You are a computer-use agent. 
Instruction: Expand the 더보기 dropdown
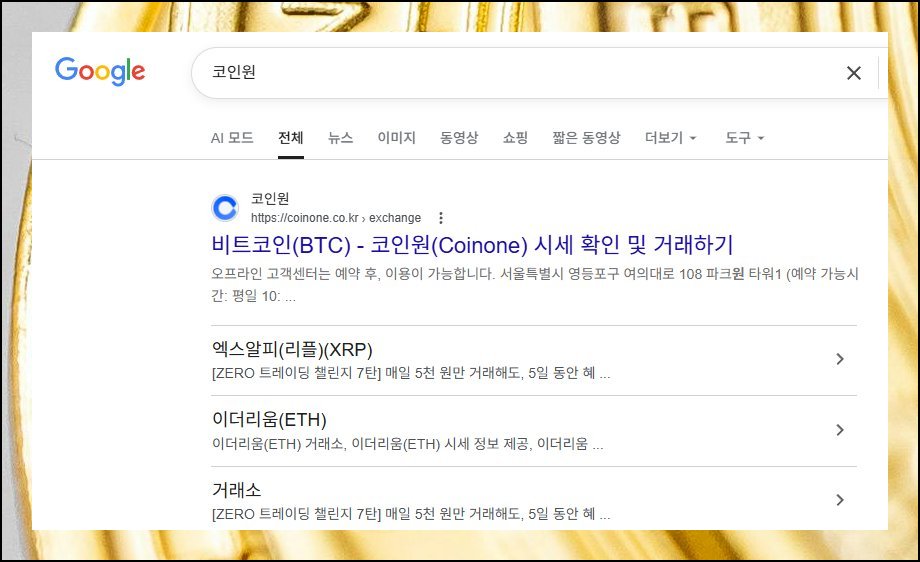(670, 138)
